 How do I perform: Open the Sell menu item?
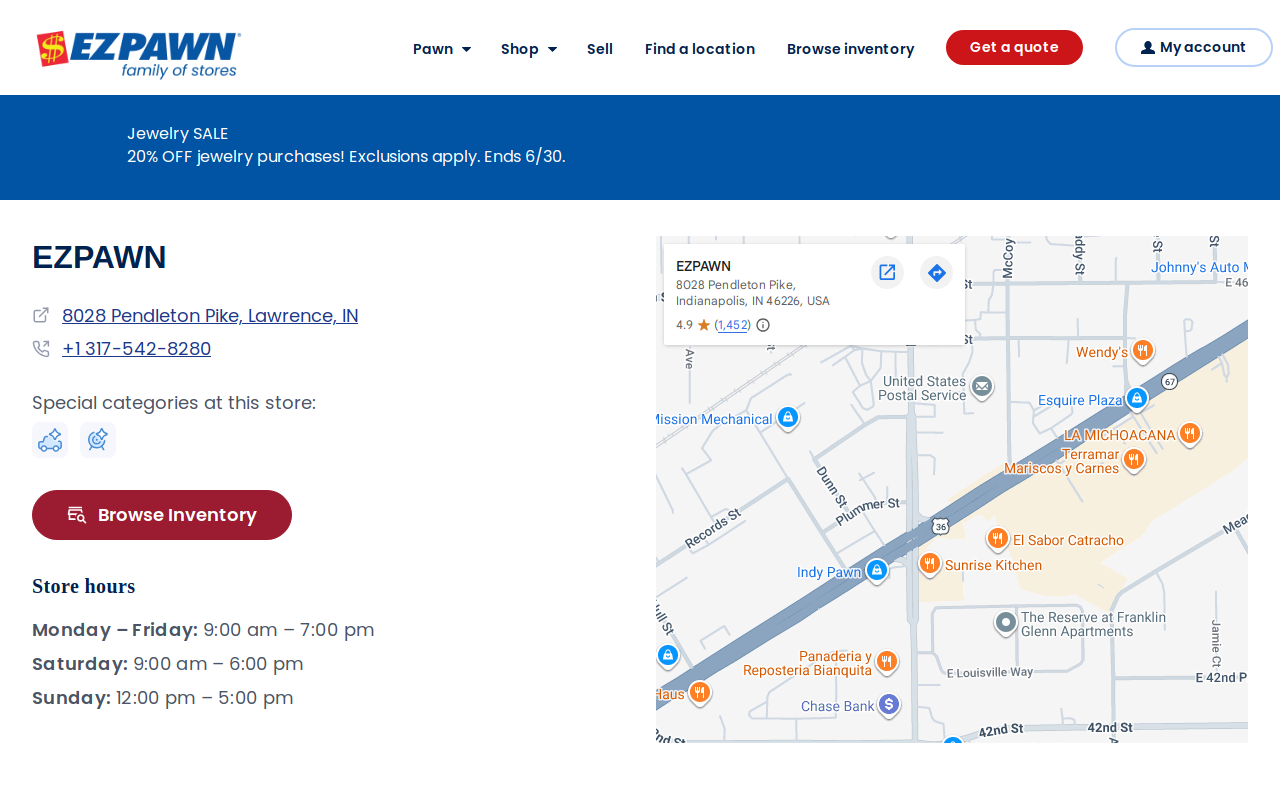pyautogui.click(x=600, y=49)
